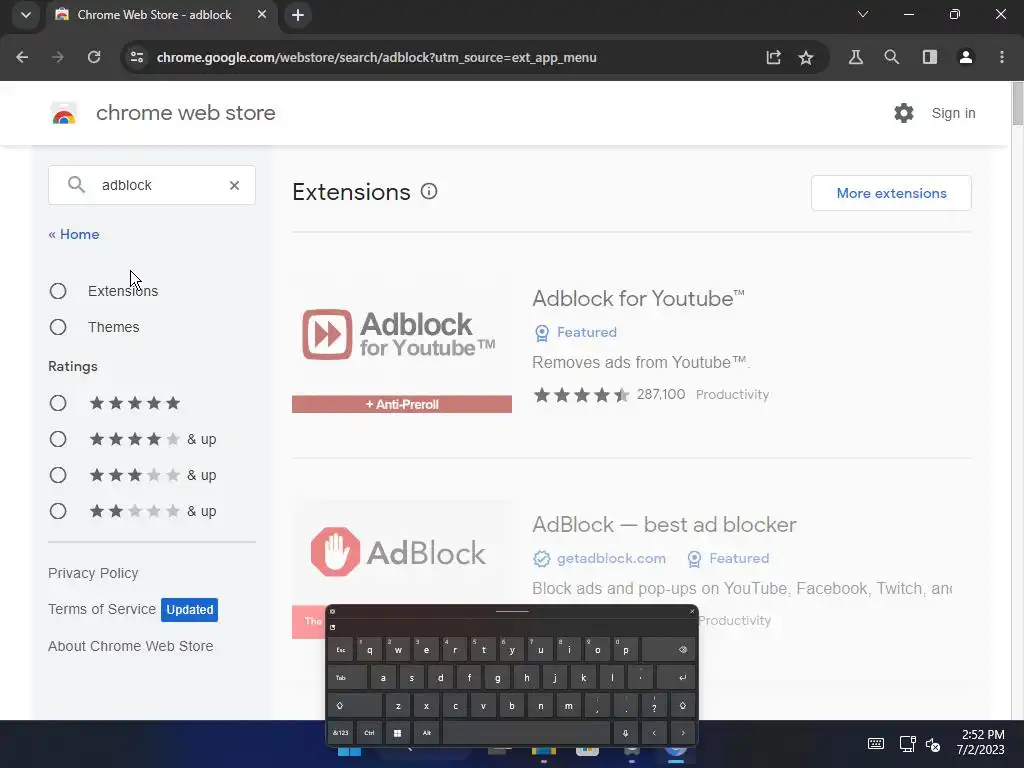Select the Themes filter radio button
The image size is (1024, 768).
point(58,327)
